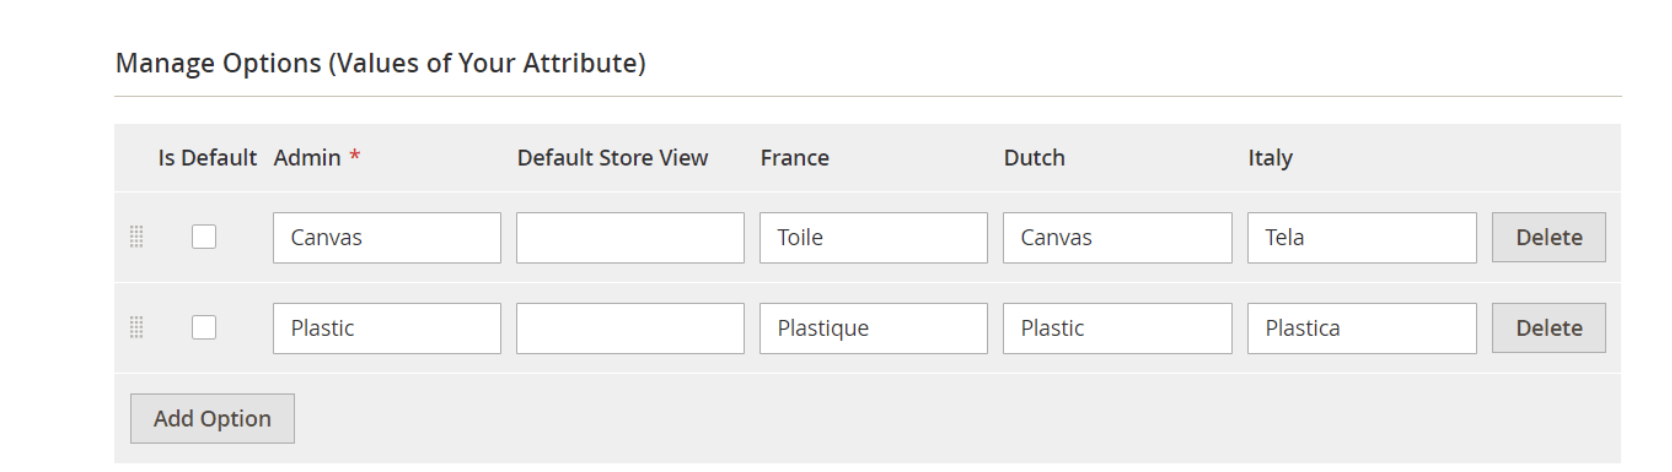
Task: Check Is Default for Canvas option
Action: coord(204,237)
